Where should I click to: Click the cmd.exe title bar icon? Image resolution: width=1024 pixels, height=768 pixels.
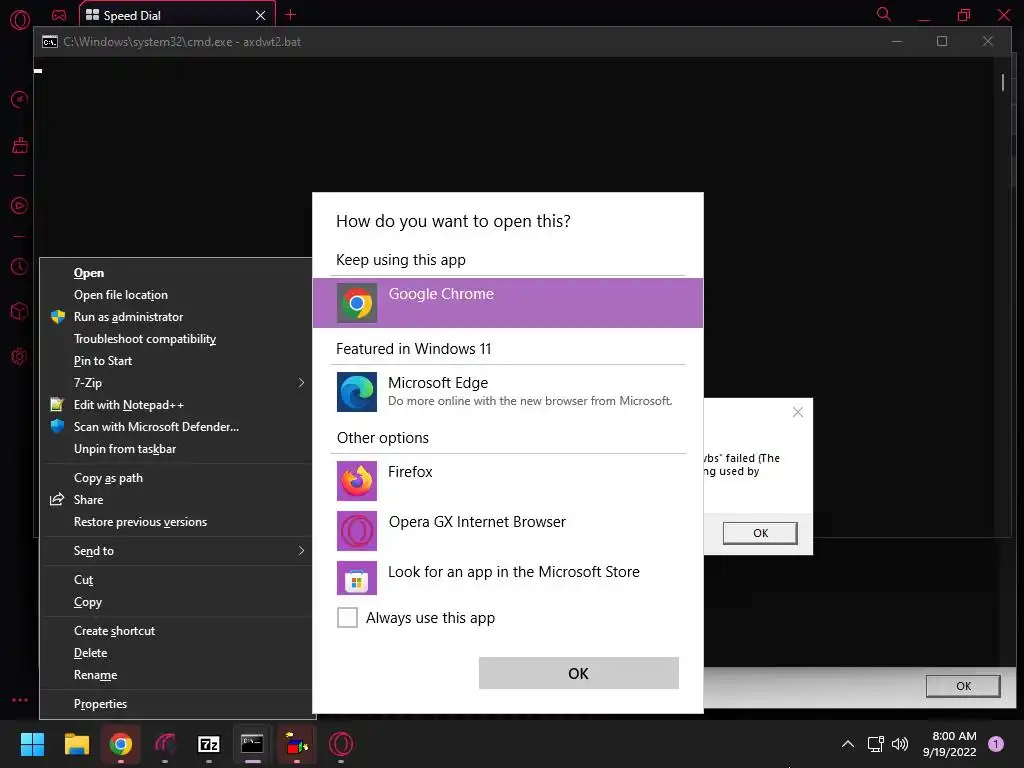click(50, 42)
